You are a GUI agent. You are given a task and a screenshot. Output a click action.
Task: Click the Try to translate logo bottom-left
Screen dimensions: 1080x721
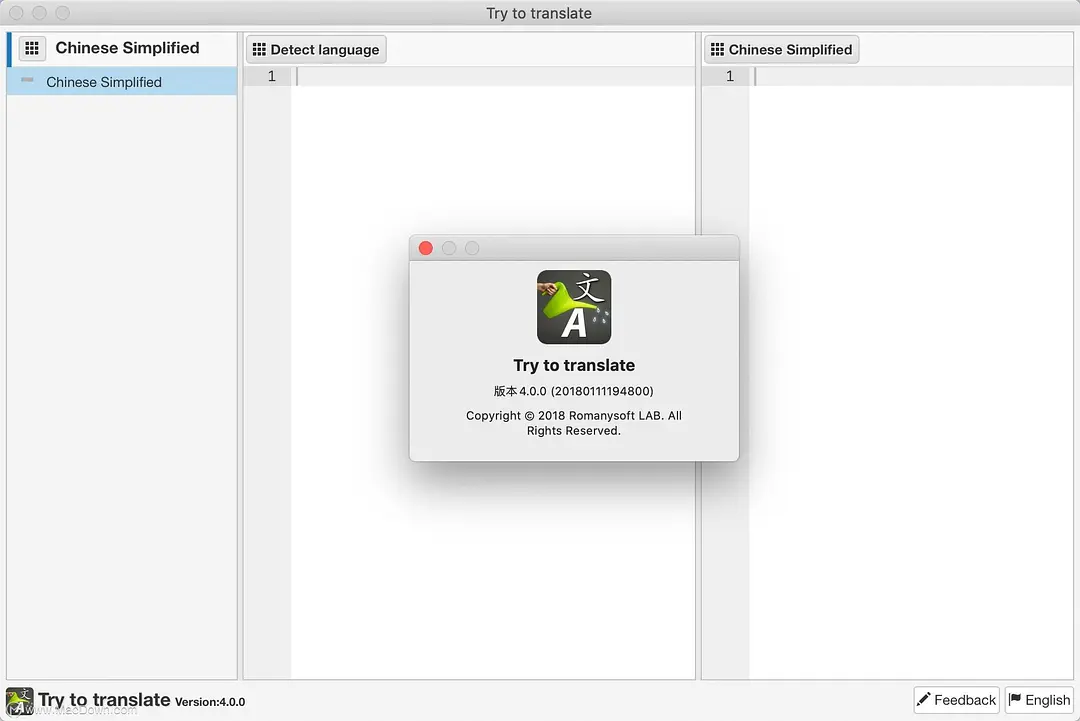[20, 700]
